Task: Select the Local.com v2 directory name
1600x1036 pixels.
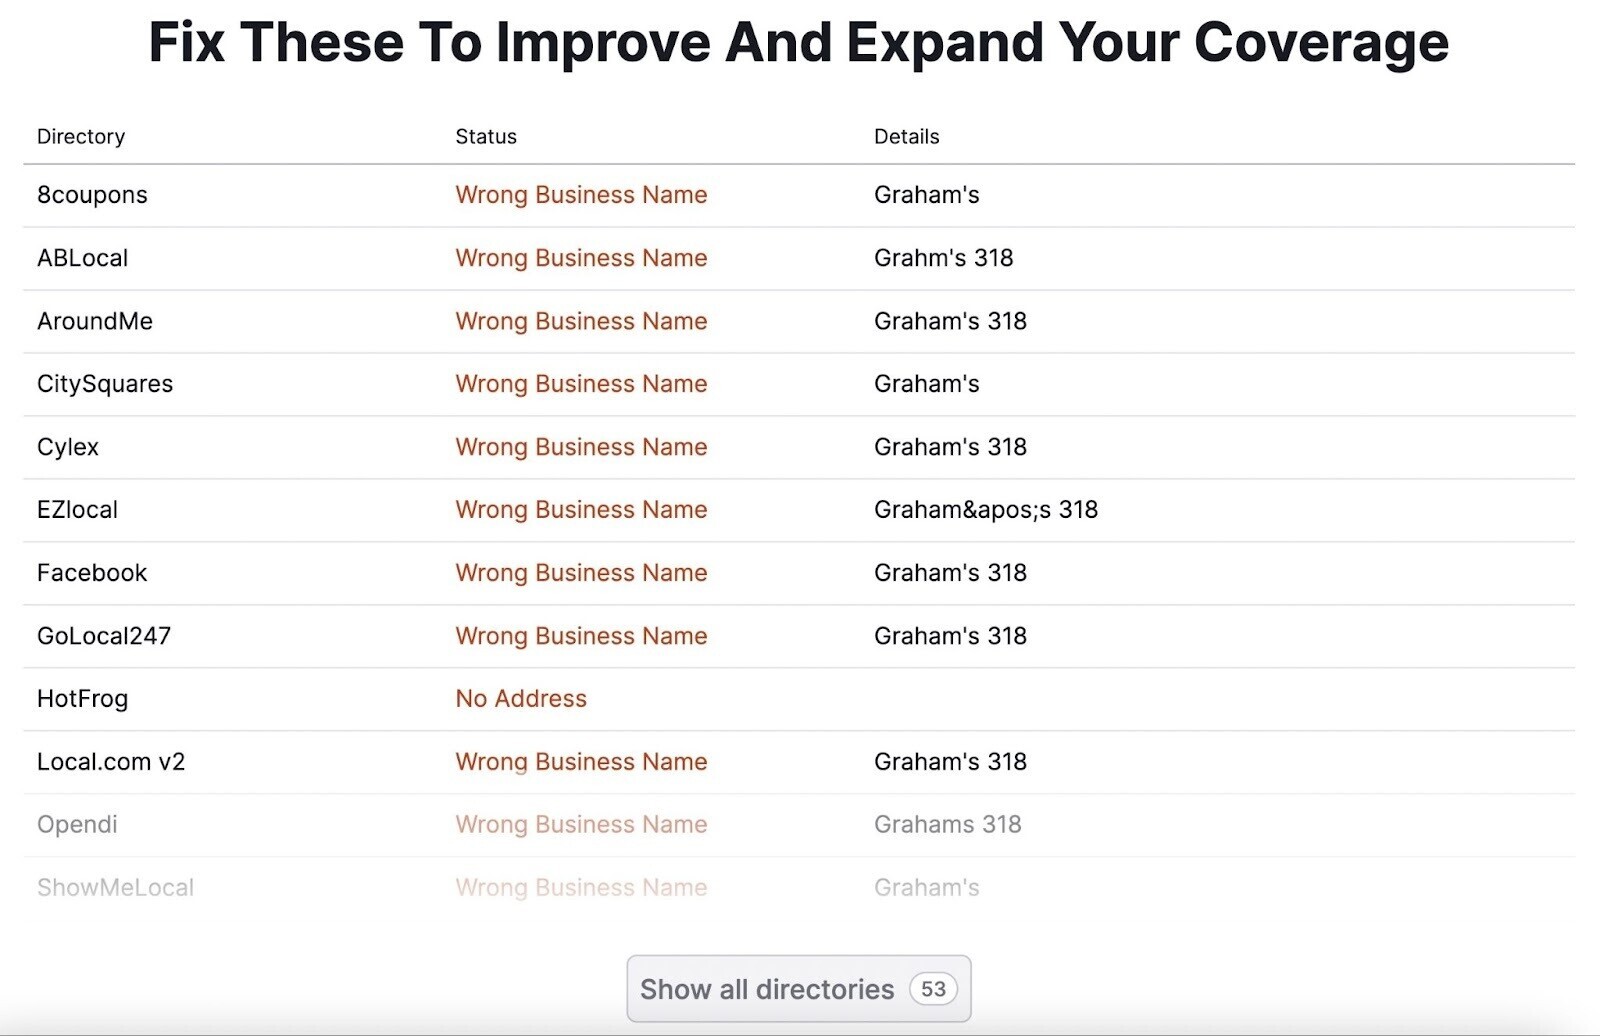Action: click(111, 762)
